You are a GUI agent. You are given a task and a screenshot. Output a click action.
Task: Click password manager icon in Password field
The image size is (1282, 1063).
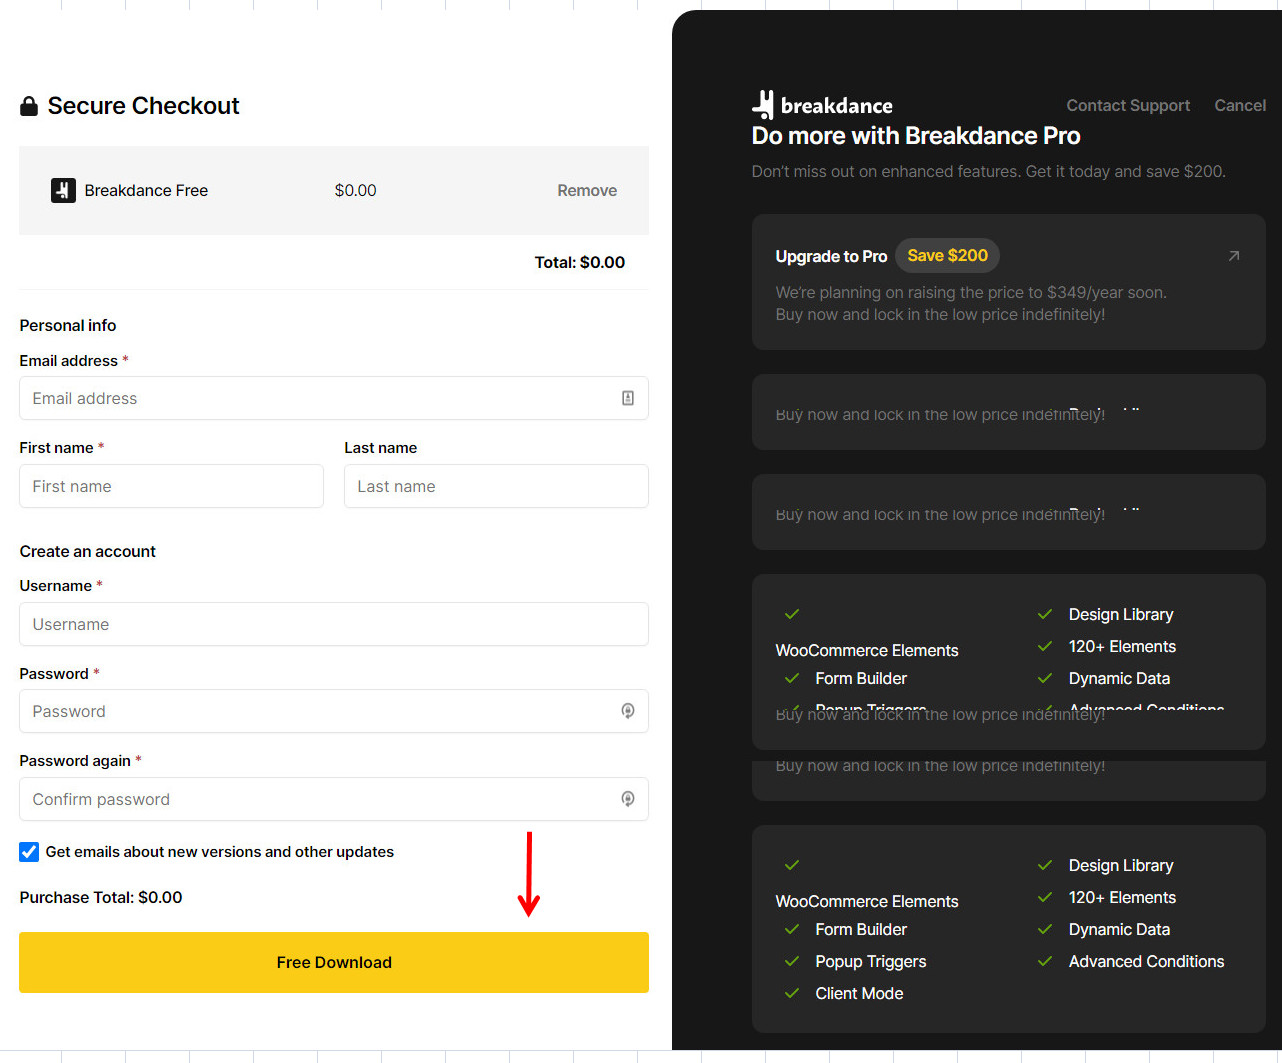click(x=628, y=711)
